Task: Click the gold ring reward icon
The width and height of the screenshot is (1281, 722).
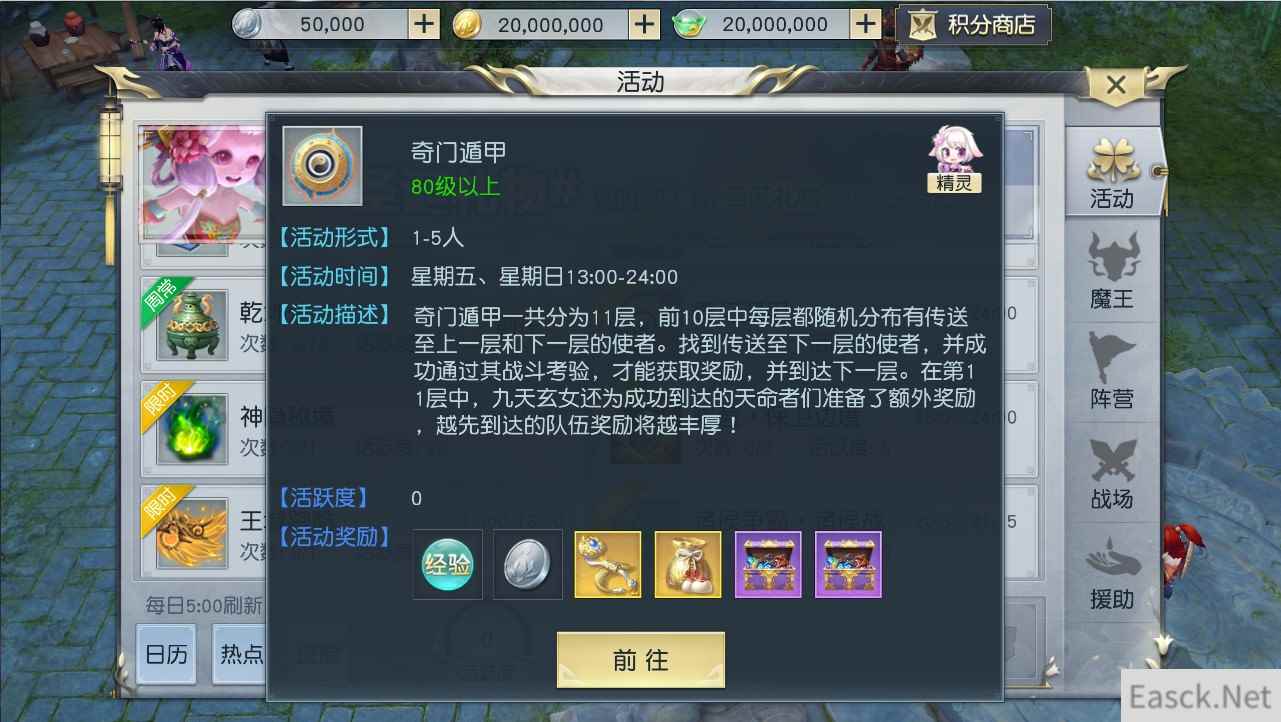Action: (608, 564)
